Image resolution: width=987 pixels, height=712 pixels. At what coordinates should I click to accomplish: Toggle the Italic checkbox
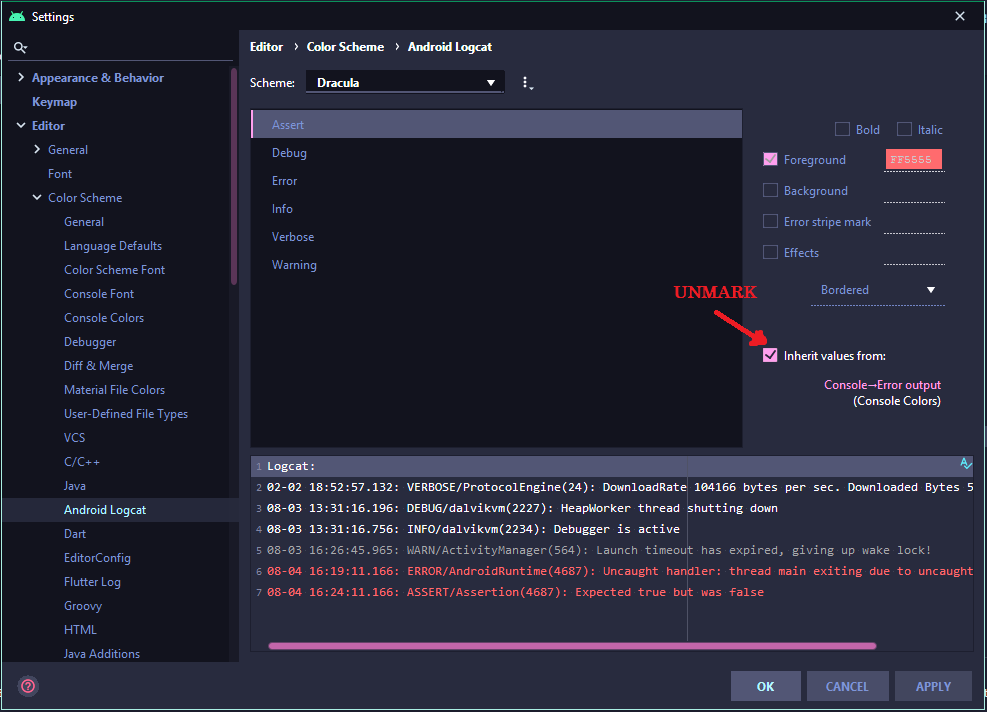(x=904, y=129)
